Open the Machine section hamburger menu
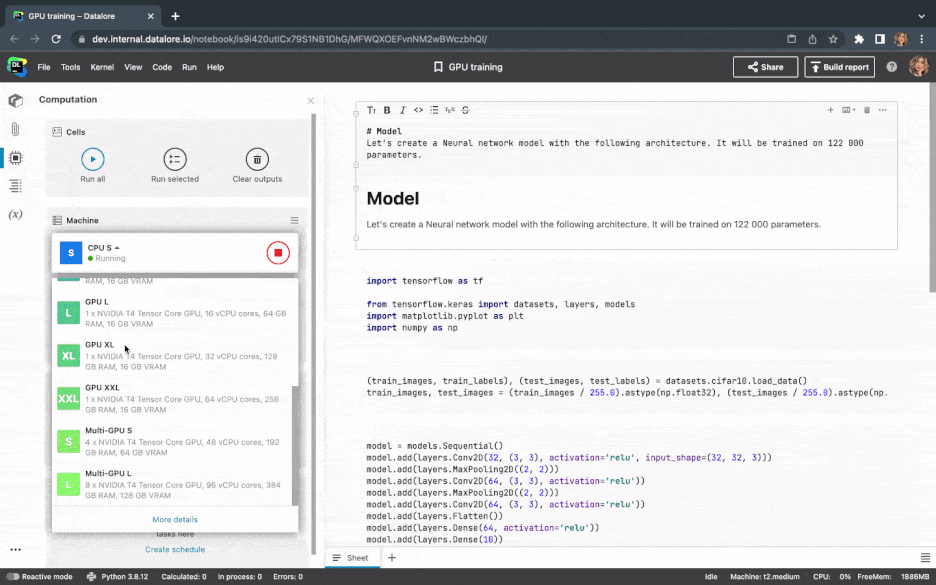Screen dimensions: 936x585 (x=294, y=220)
